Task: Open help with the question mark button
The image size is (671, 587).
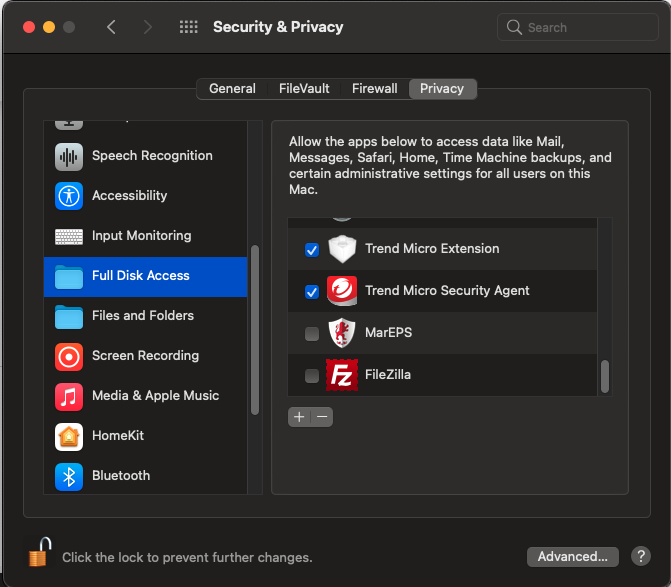Action: [x=640, y=556]
